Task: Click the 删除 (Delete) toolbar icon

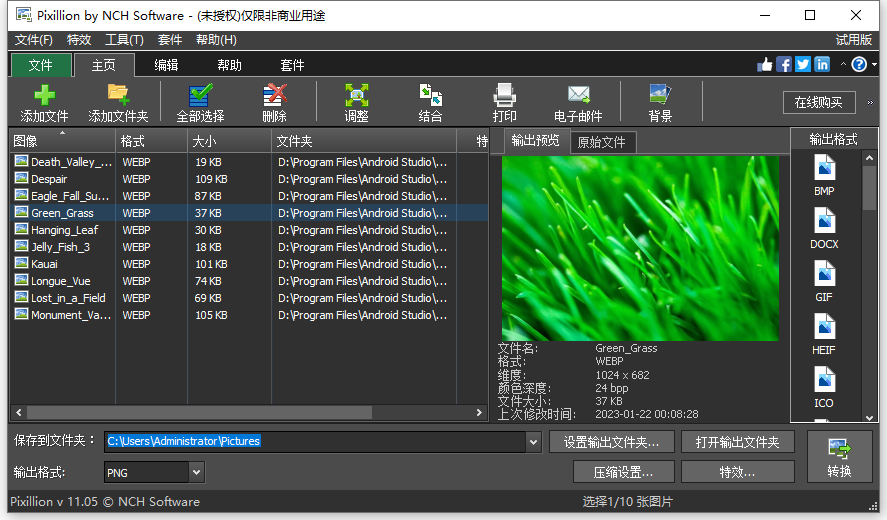Action: [x=275, y=102]
